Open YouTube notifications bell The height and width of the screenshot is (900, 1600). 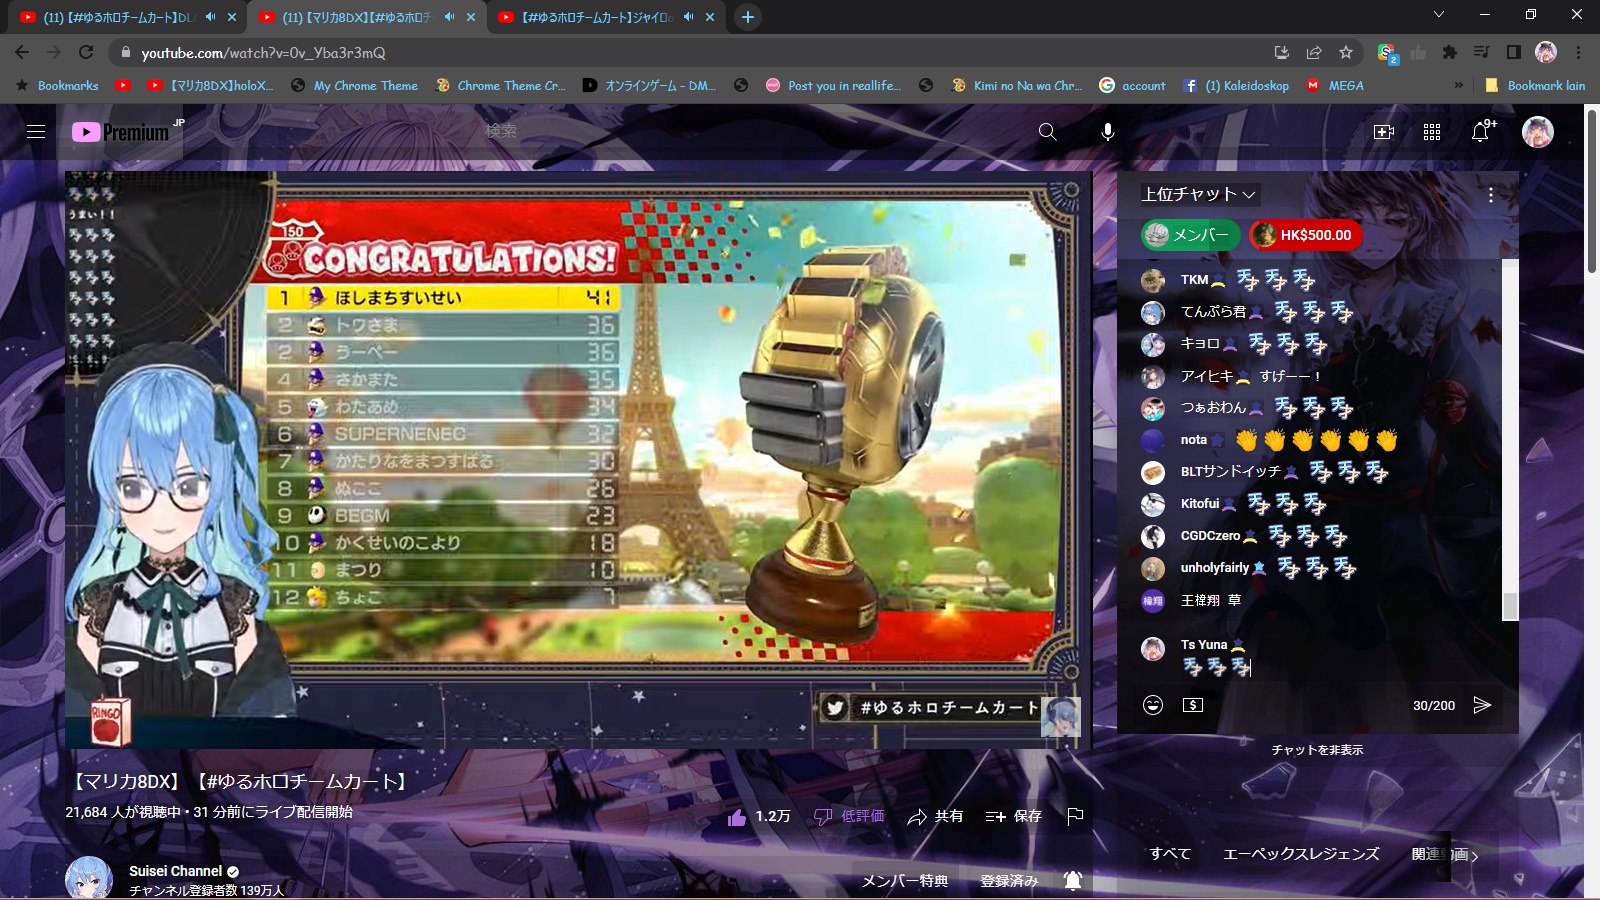[x=1481, y=131]
